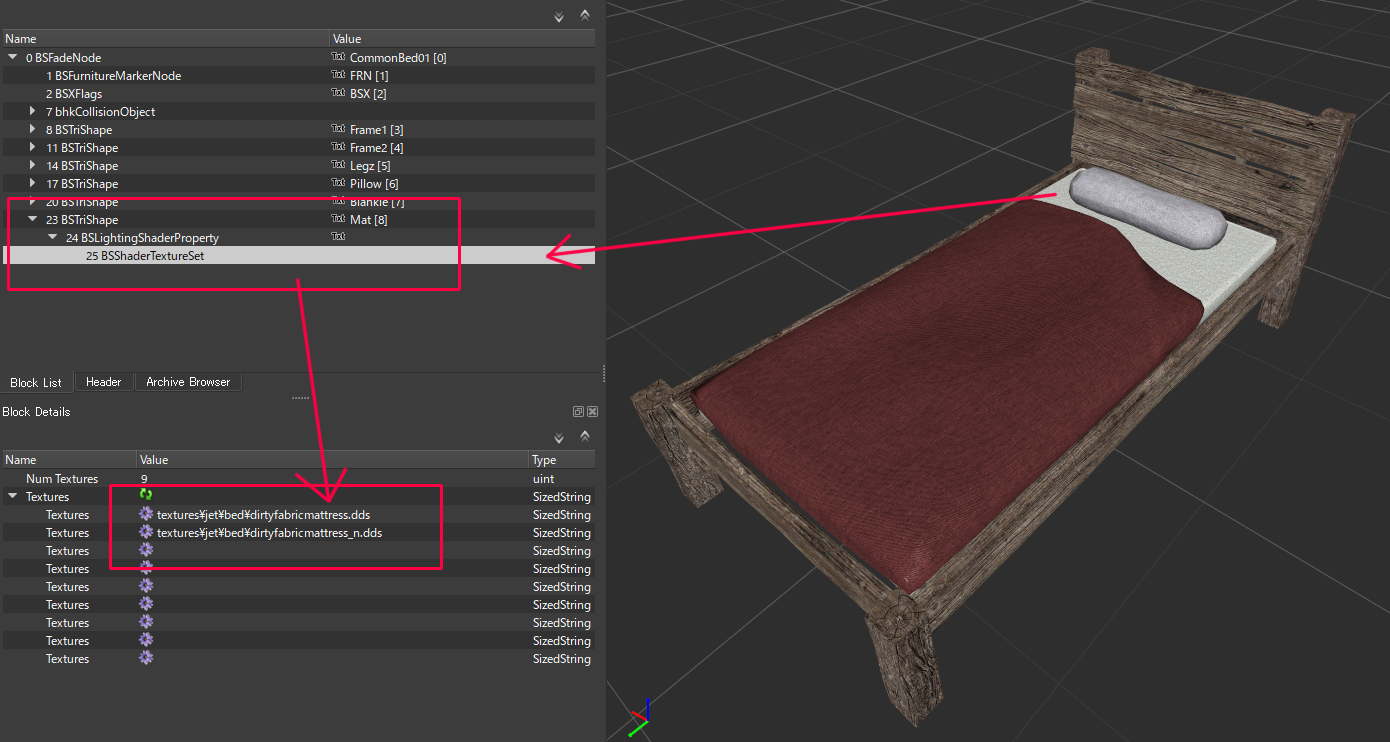The image size is (1390, 742).
Task: Open the Archive Browser tab
Action: (x=188, y=382)
